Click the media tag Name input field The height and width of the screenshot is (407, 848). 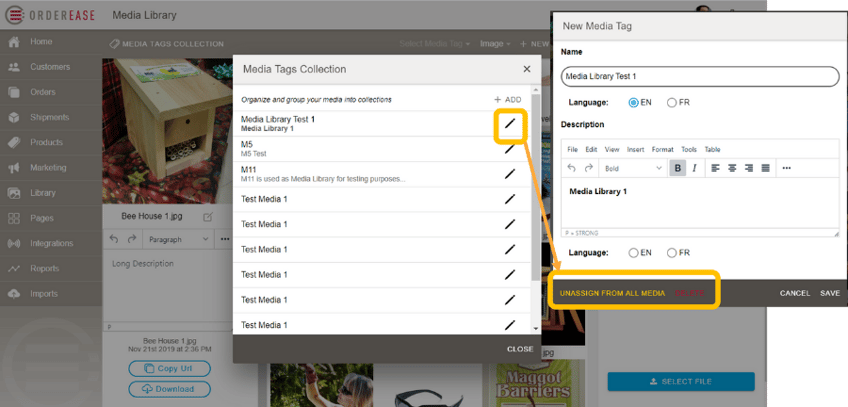699,76
